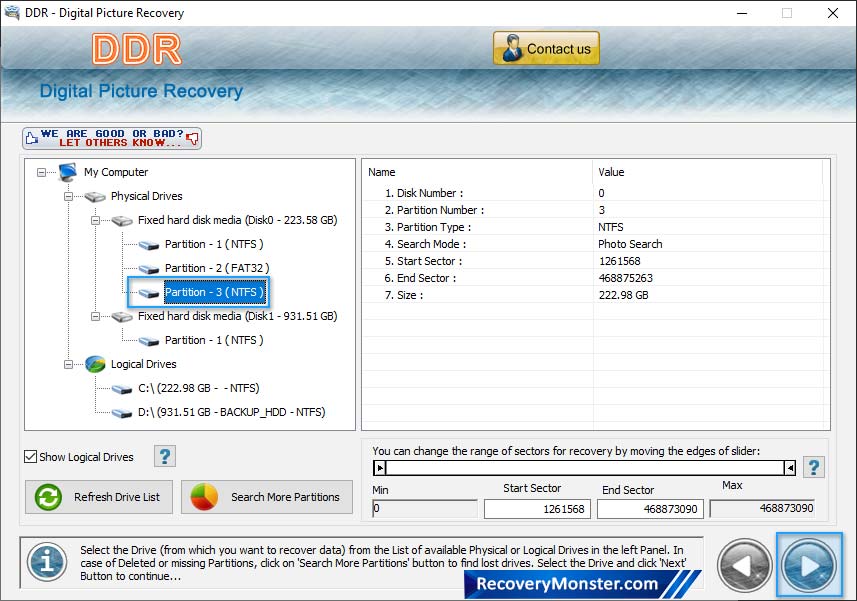Screen dimensions: 857x601
Task: Click the Min value field
Action: 425,509
